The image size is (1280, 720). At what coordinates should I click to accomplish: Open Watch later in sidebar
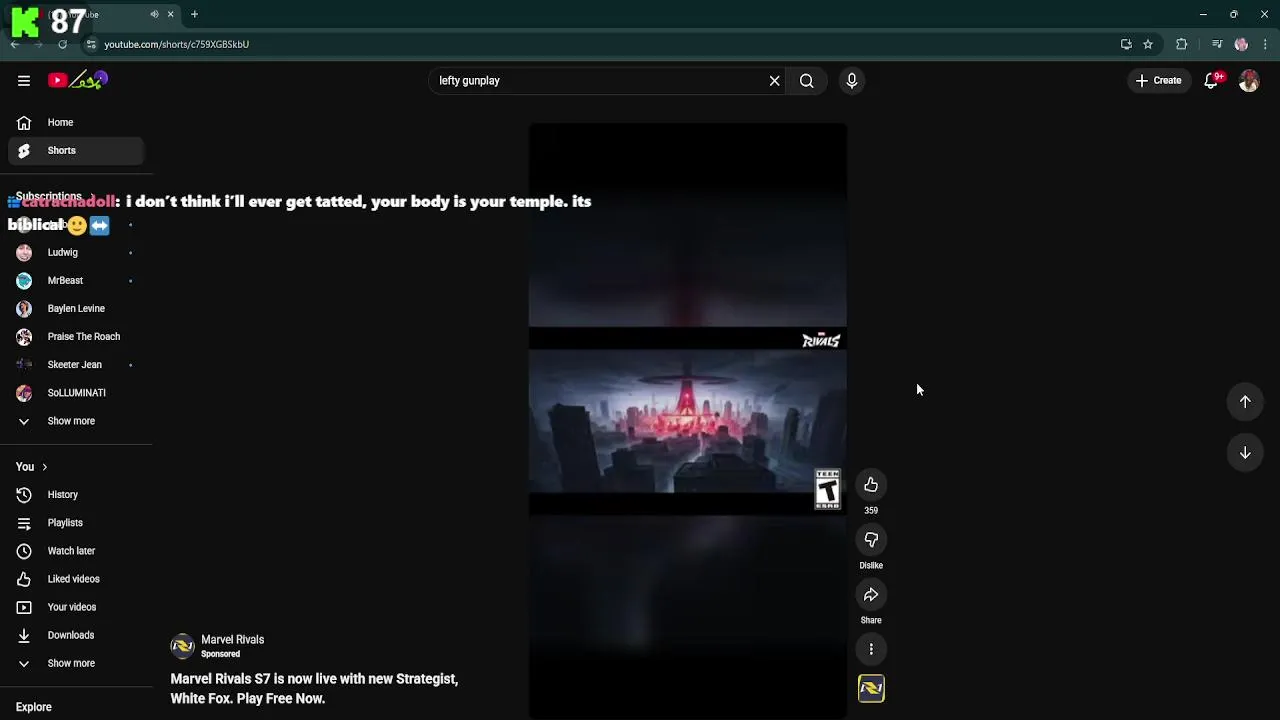pyautogui.click(x=76, y=551)
